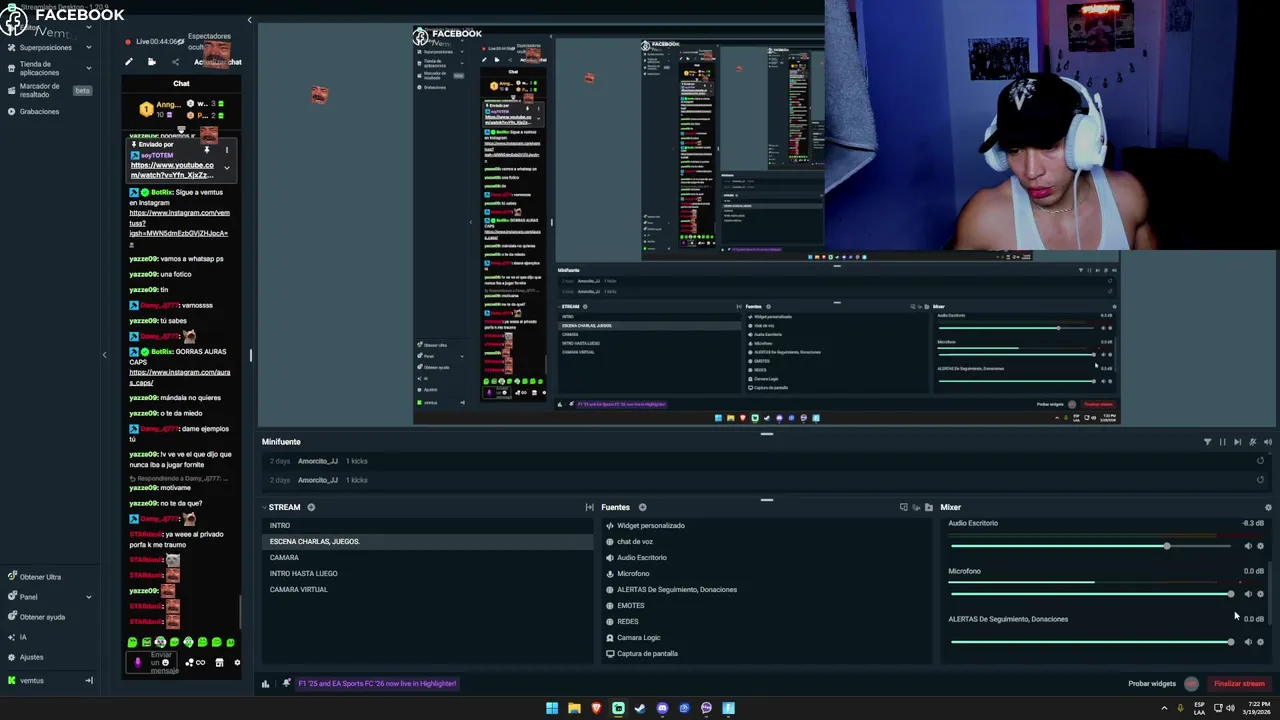This screenshot has height=720, width=1280.
Task: Mute ALERTAS De Seguimiento, Donaciones audio
Action: [x=1247, y=642]
